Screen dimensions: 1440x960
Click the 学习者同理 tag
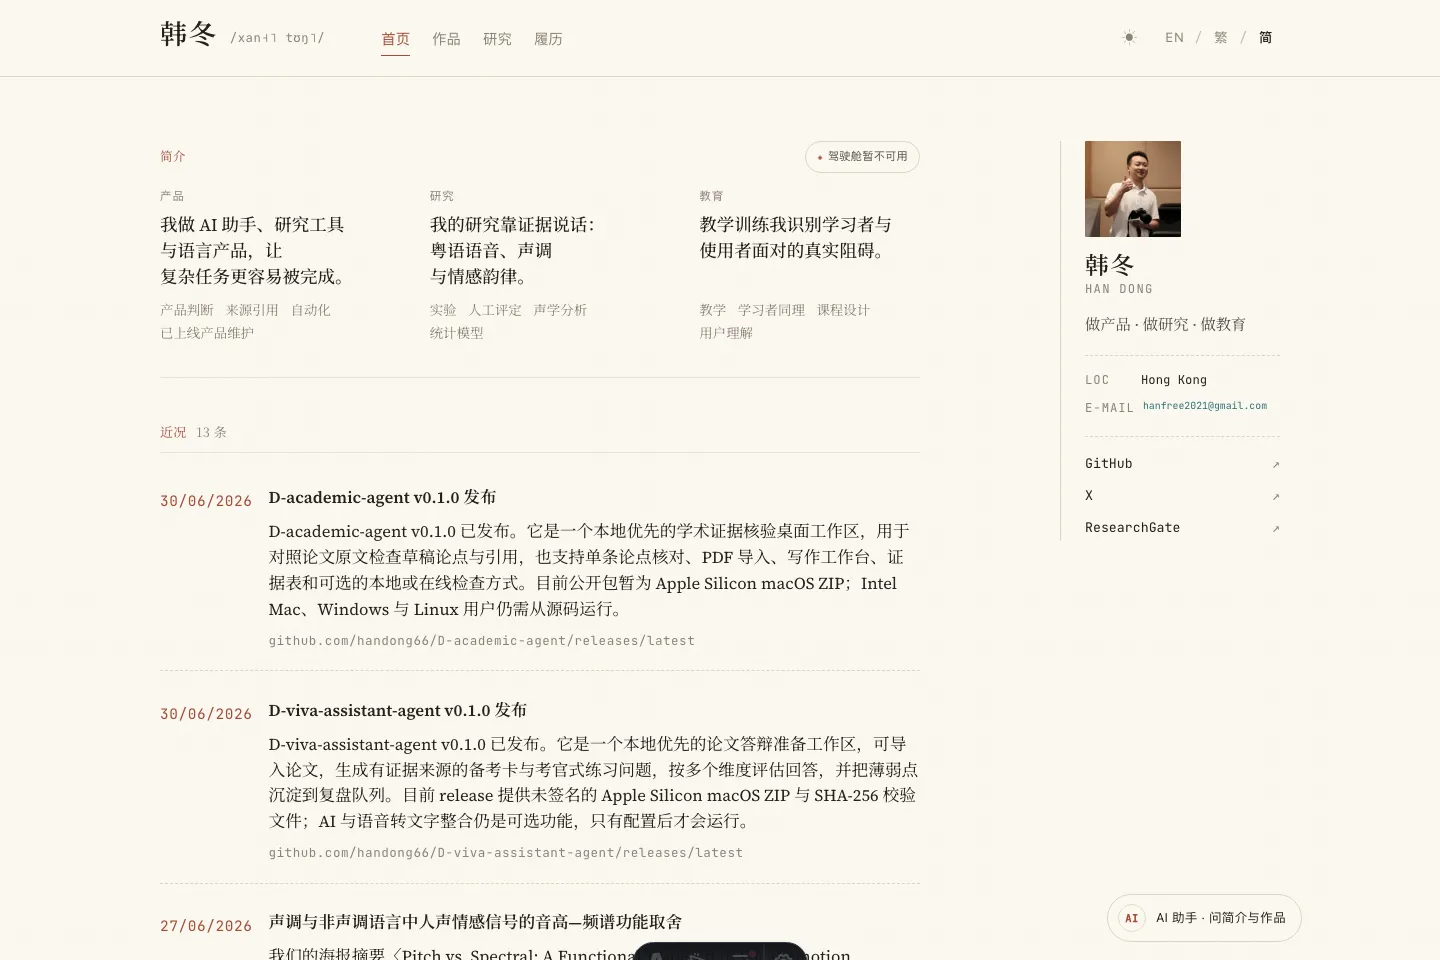click(771, 310)
